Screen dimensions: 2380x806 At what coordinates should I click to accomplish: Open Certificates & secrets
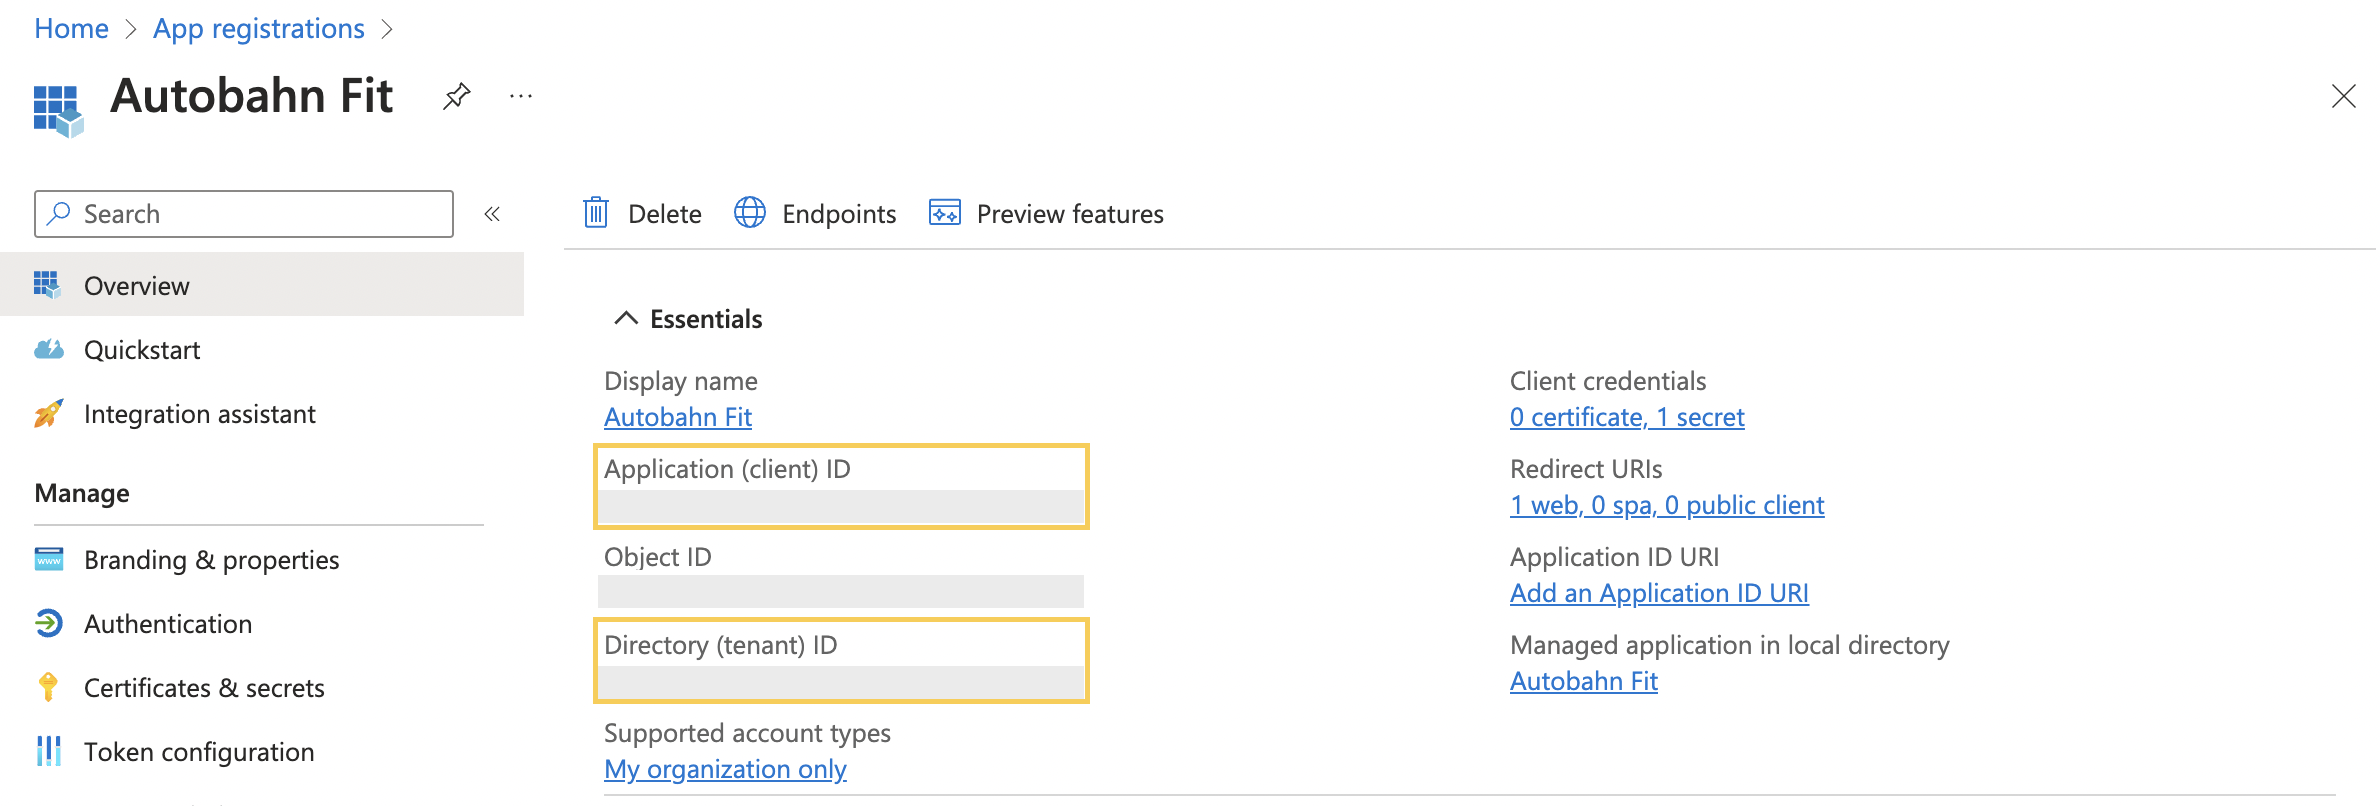pos(262,687)
